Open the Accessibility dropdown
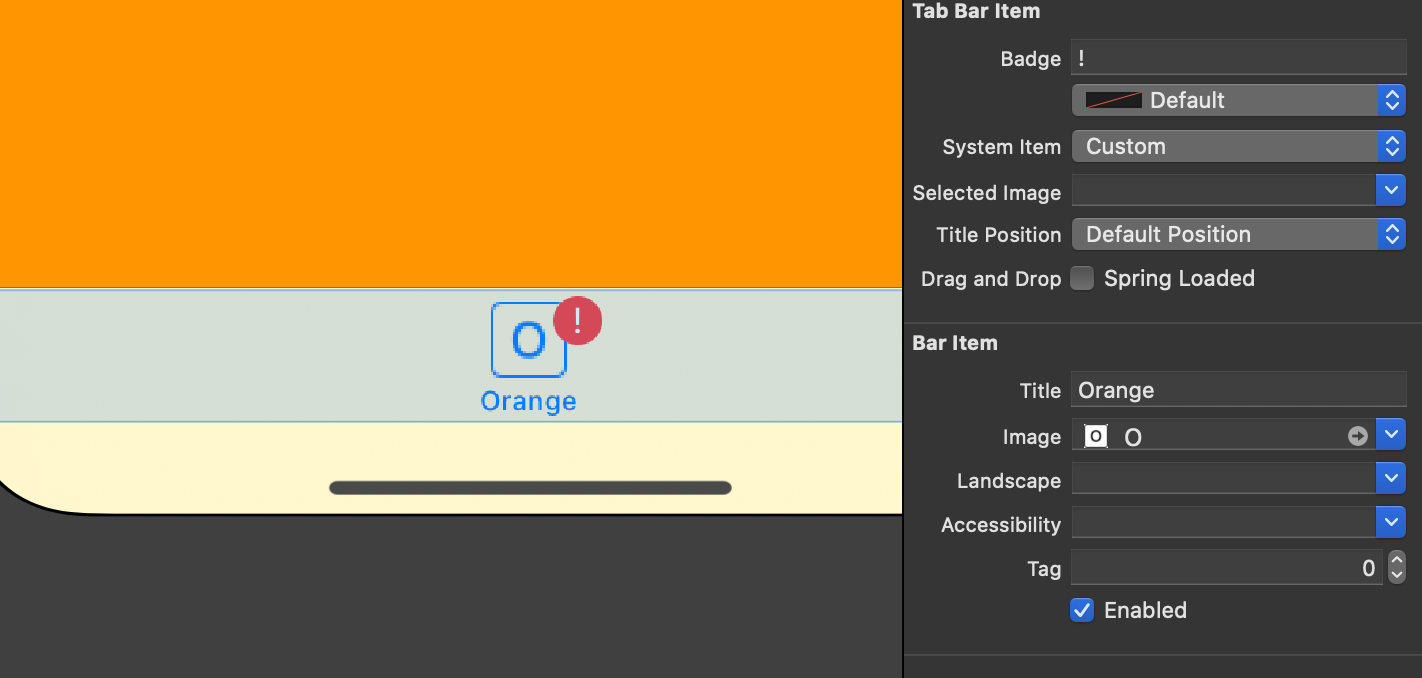This screenshot has height=678, width=1422. point(1391,522)
